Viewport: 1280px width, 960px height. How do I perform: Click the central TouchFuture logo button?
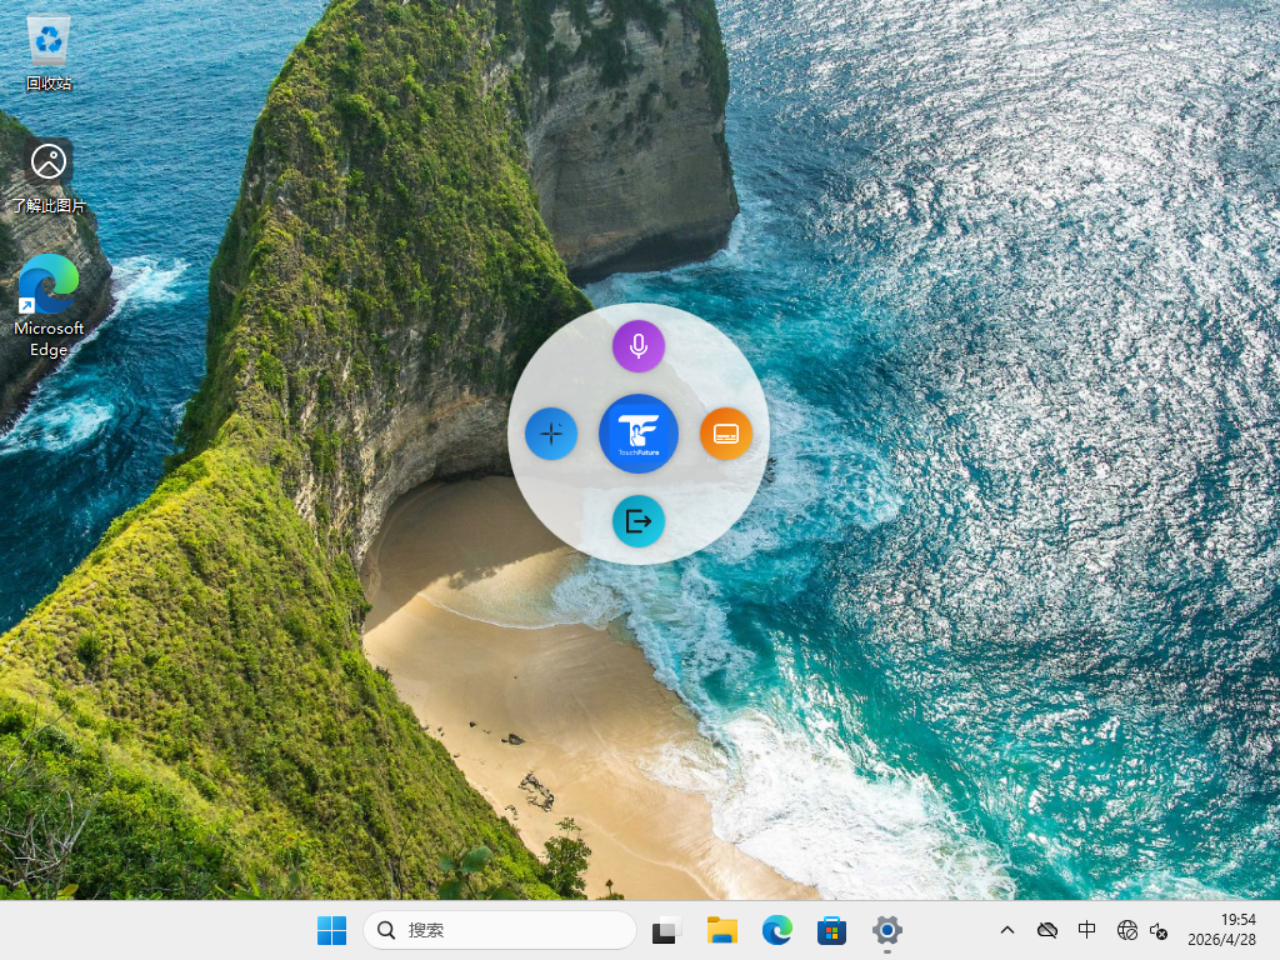pos(638,434)
